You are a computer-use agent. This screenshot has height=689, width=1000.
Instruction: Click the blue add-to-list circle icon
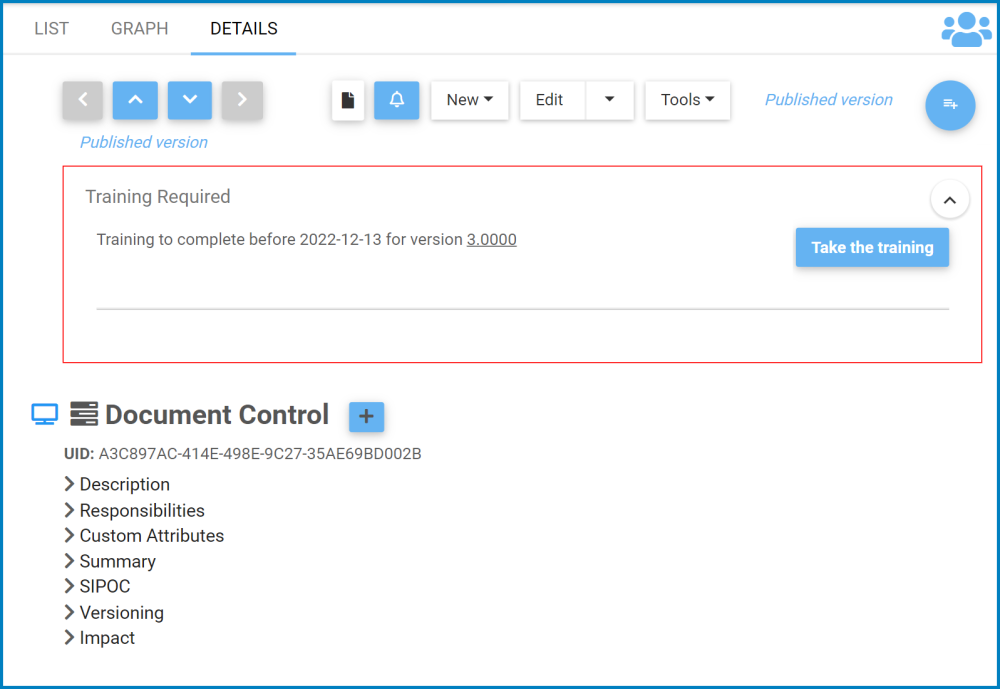point(949,106)
